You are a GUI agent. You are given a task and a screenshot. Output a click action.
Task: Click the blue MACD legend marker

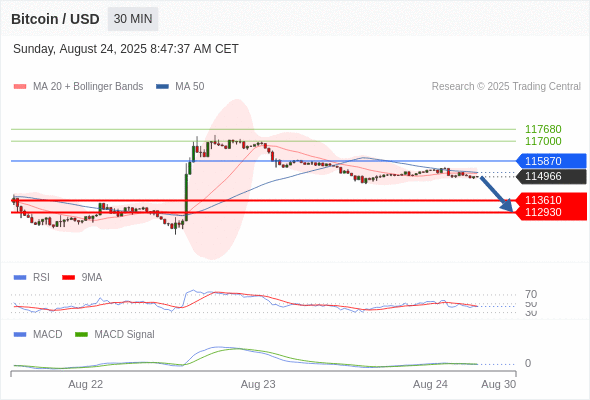pos(20,334)
